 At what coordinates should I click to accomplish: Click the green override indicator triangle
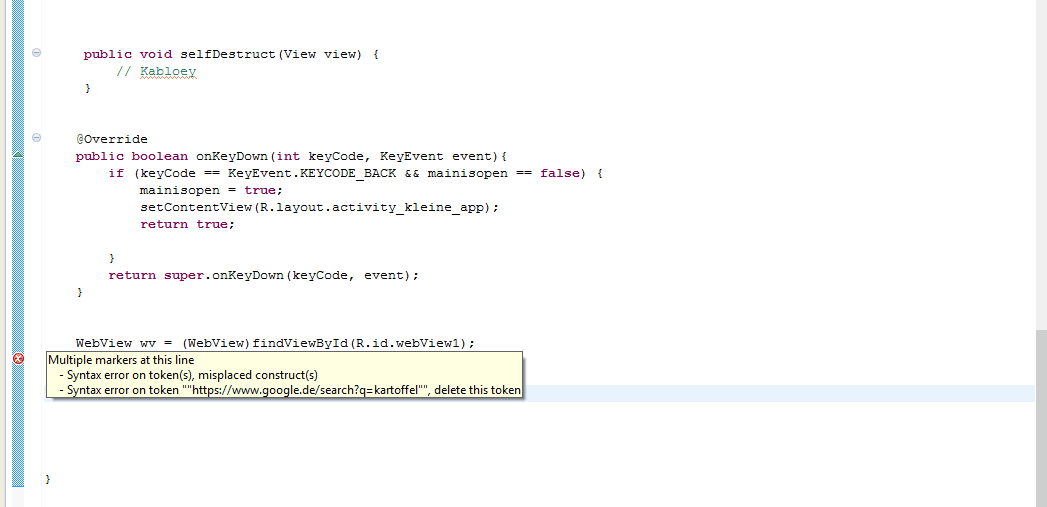(x=18, y=155)
